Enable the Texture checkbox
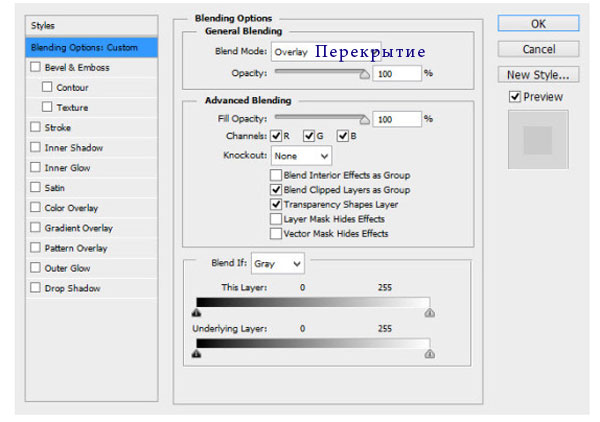This screenshot has height=422, width=600. pos(47,107)
